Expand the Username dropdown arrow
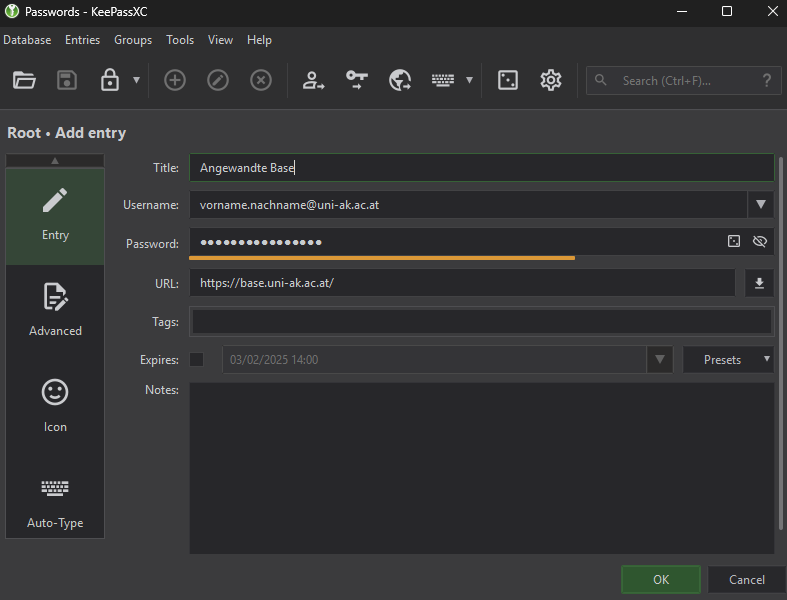This screenshot has height=600, width=787. (761, 205)
